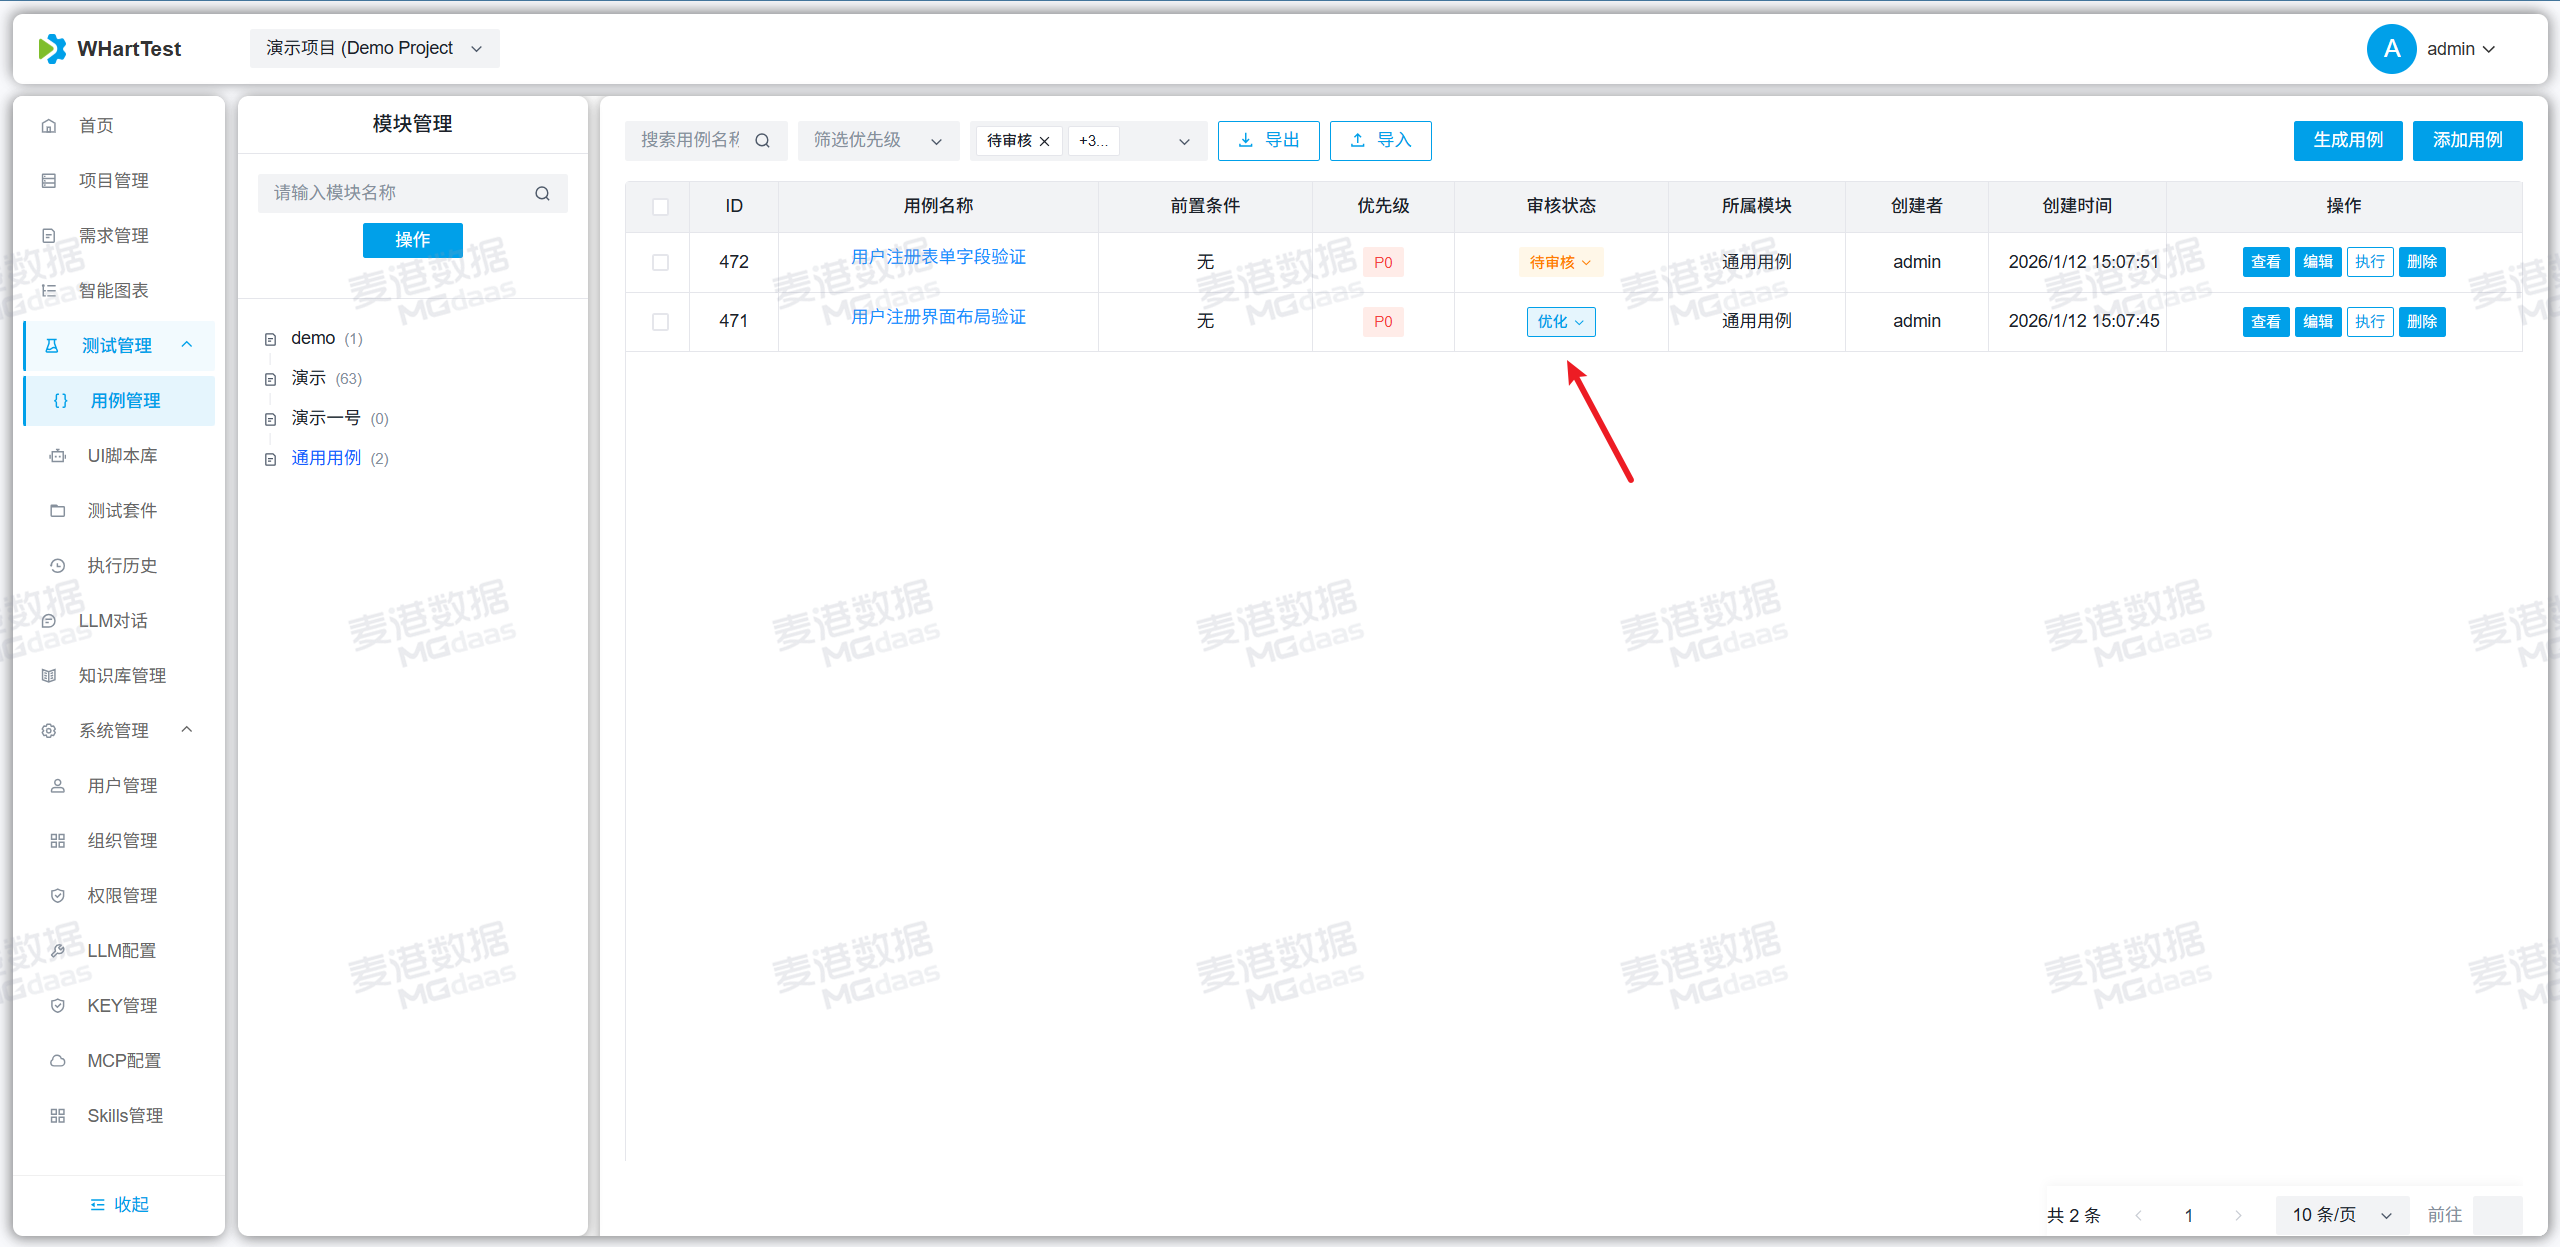This screenshot has height=1247, width=2560.
Task: Open the 演示项目 project selector
Action: tap(374, 49)
